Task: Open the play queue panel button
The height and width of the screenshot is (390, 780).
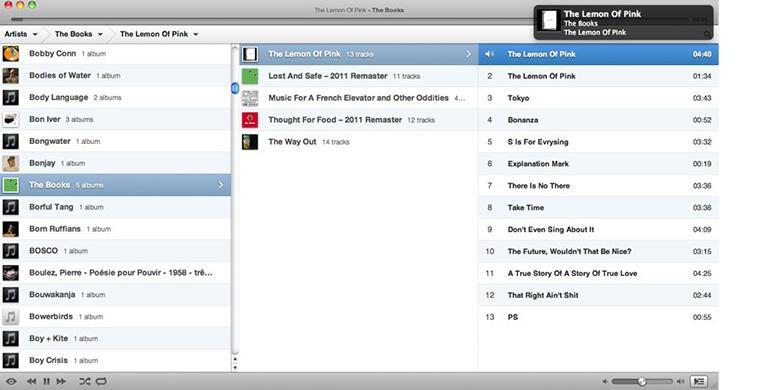Action: click(699, 382)
